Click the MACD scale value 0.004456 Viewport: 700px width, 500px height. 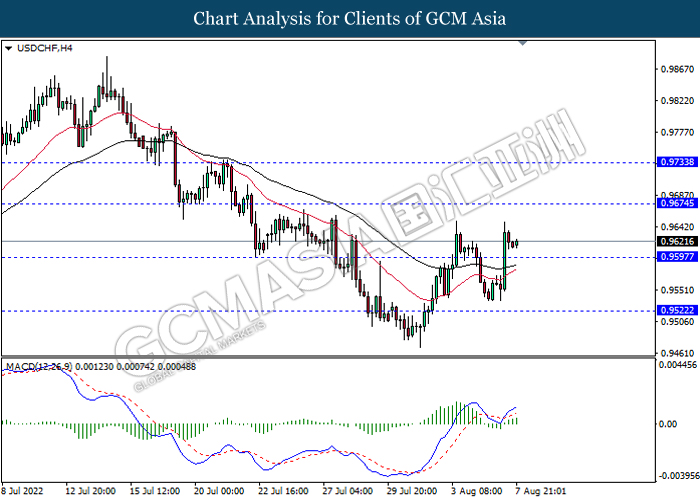coord(678,365)
